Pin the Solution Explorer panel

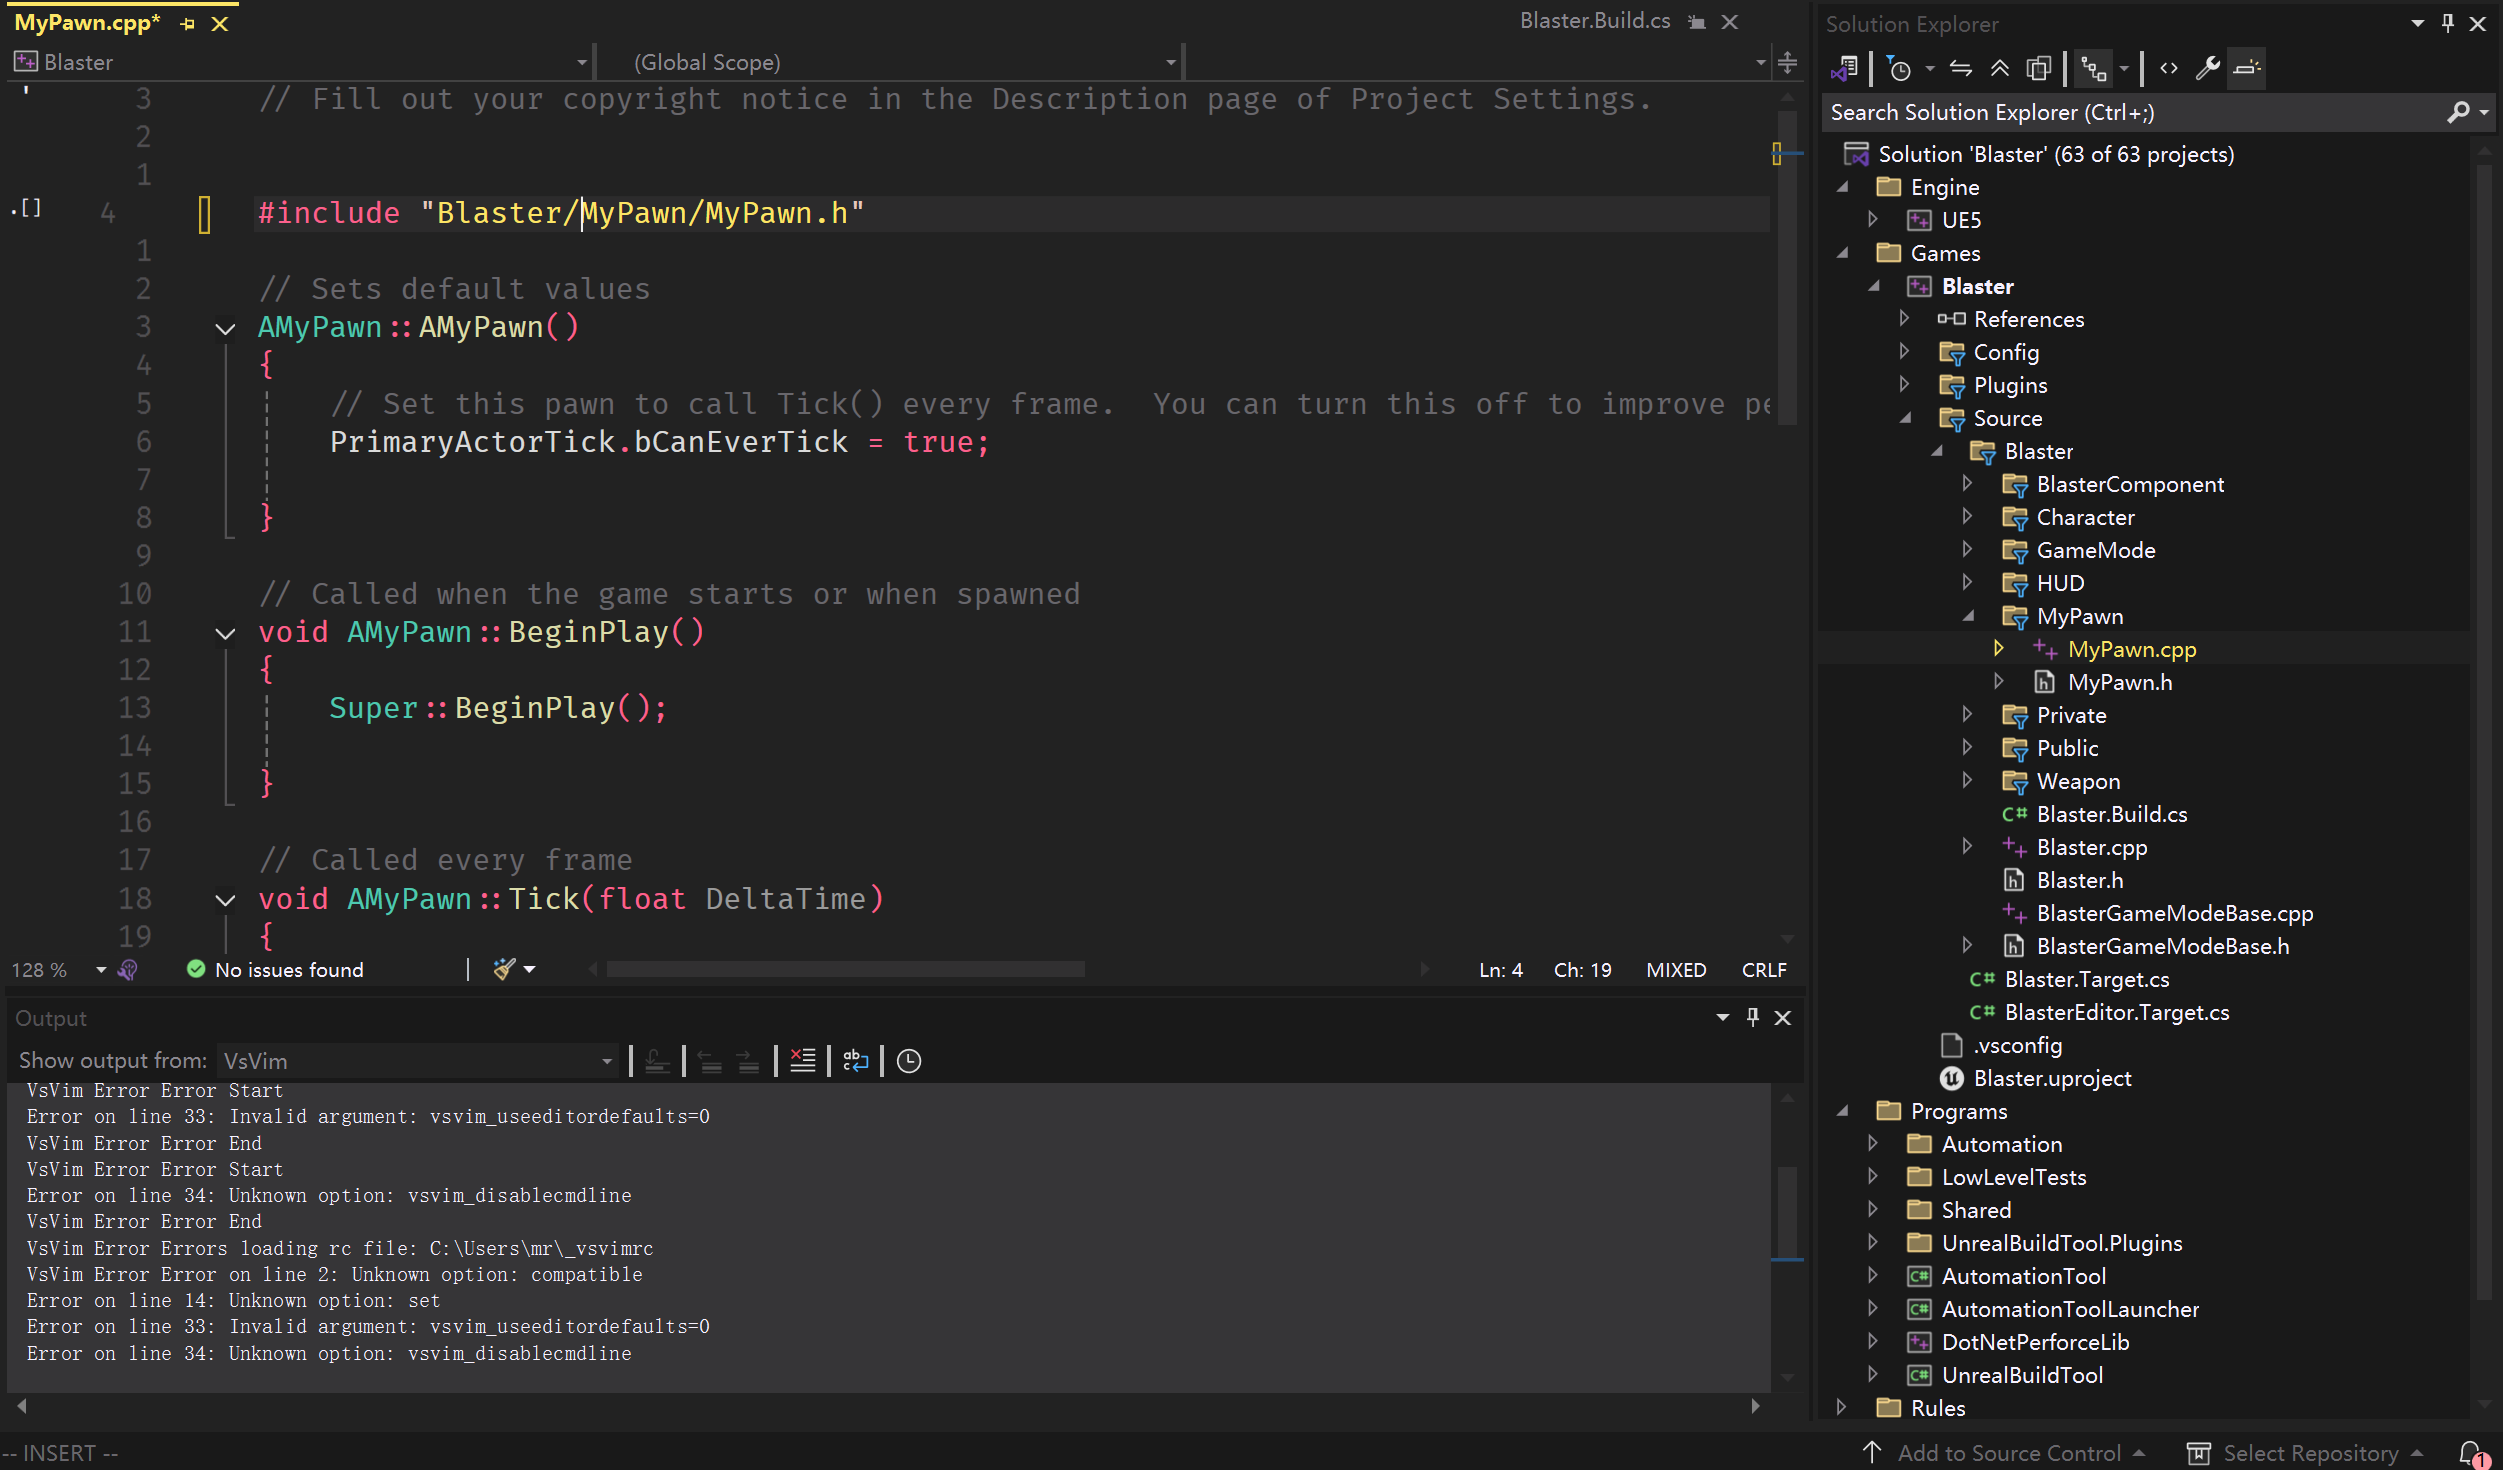coord(2447,23)
